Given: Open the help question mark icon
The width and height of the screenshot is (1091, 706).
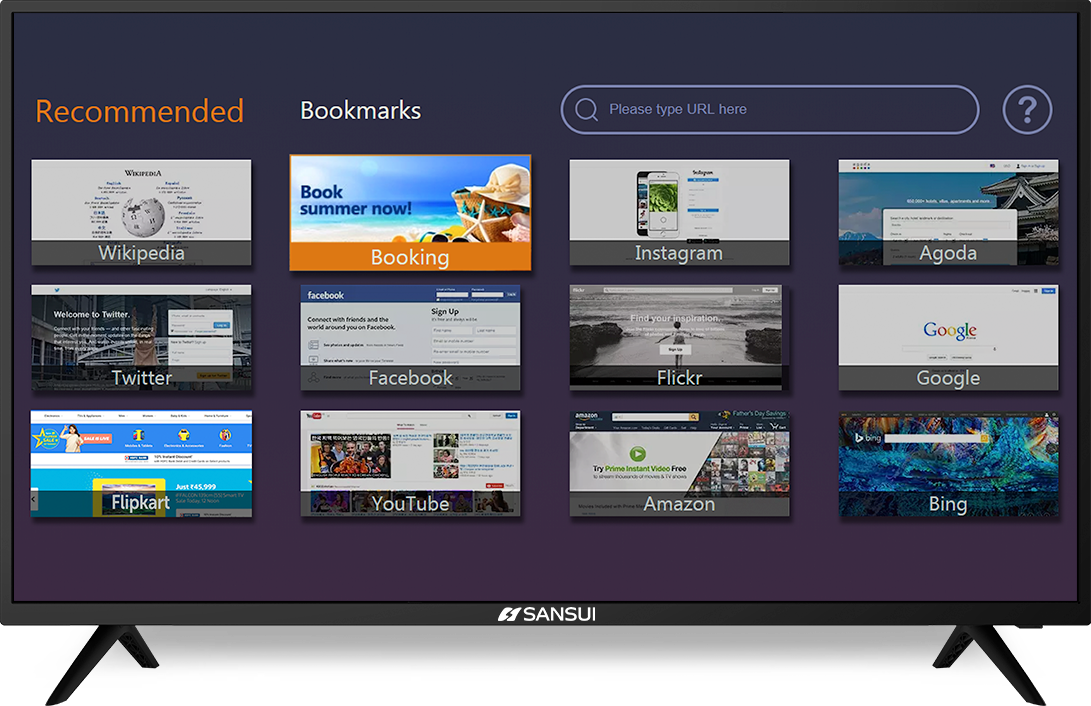Looking at the screenshot, I should point(1027,110).
